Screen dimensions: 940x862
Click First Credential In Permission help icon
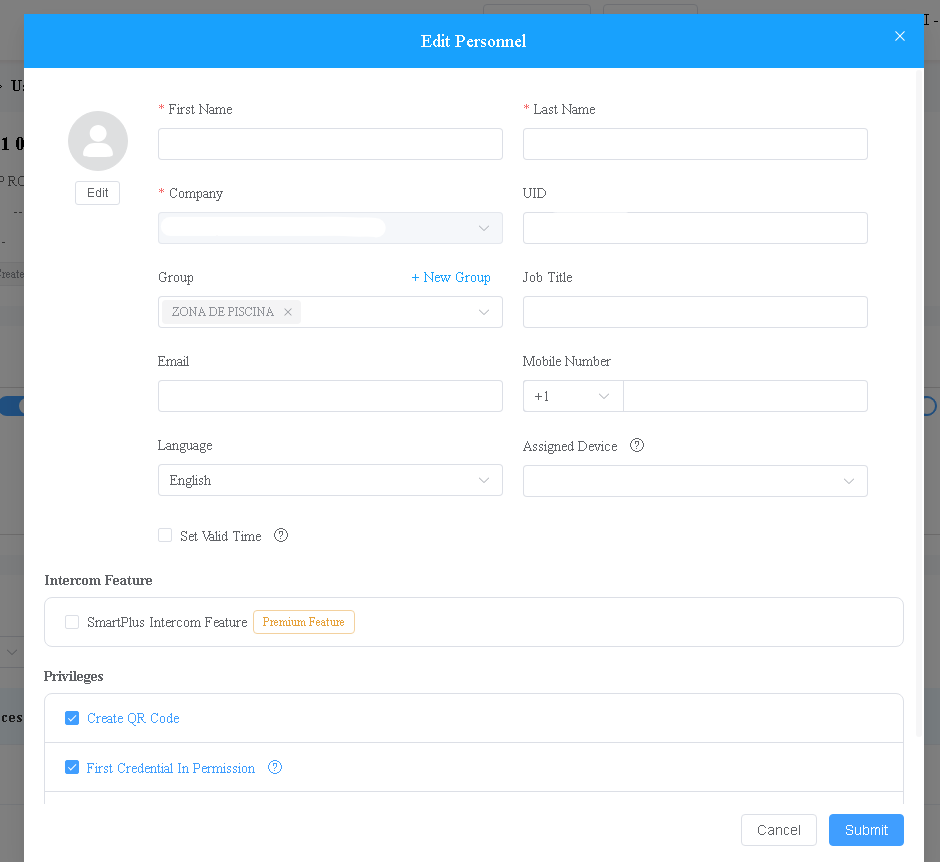click(275, 768)
